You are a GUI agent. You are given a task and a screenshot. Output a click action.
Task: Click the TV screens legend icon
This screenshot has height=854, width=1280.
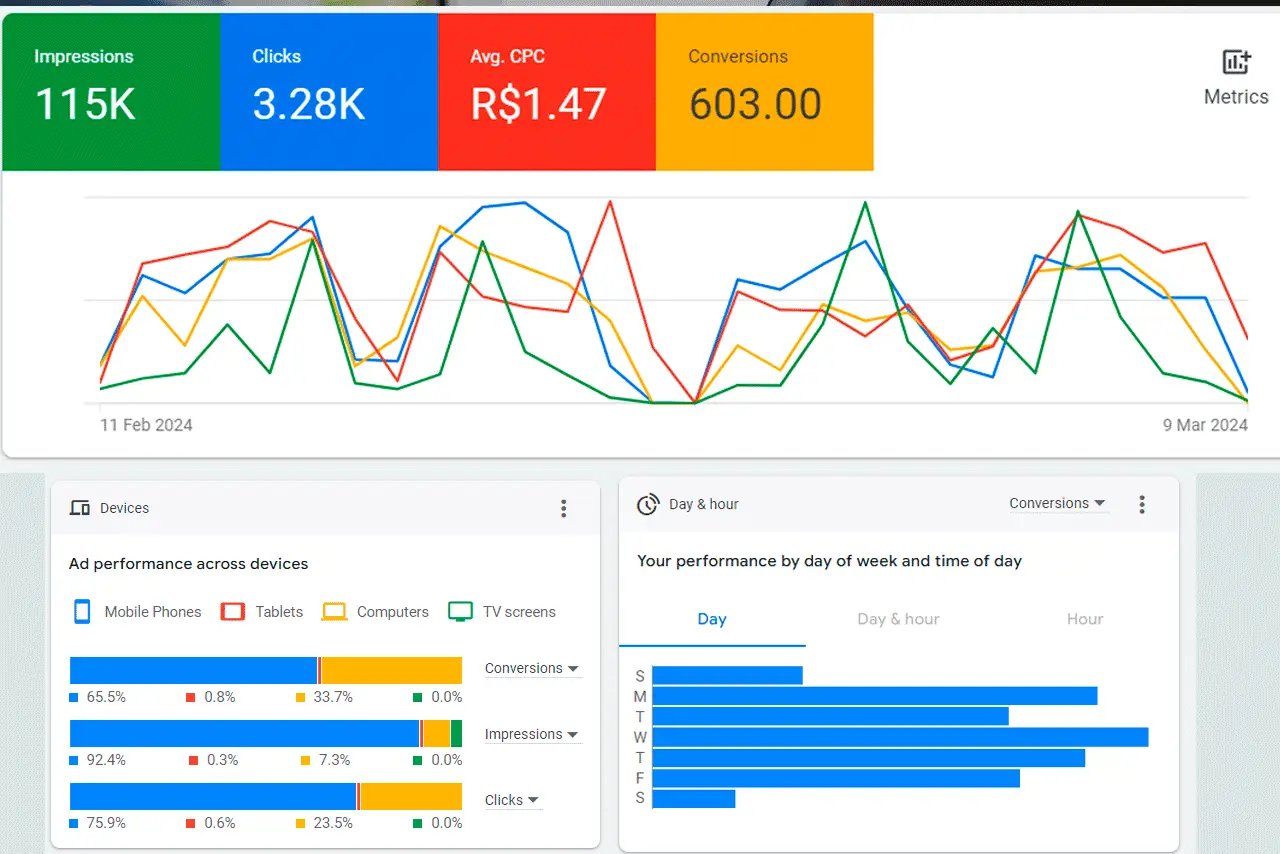click(460, 611)
